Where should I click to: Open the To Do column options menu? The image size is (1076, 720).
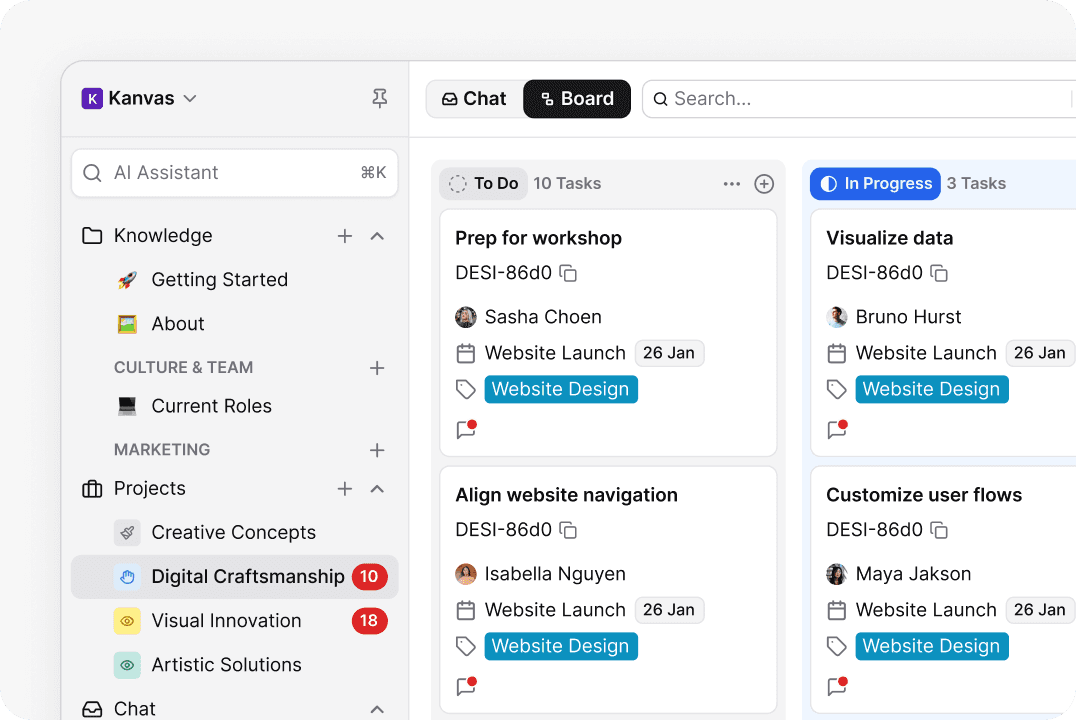point(731,183)
